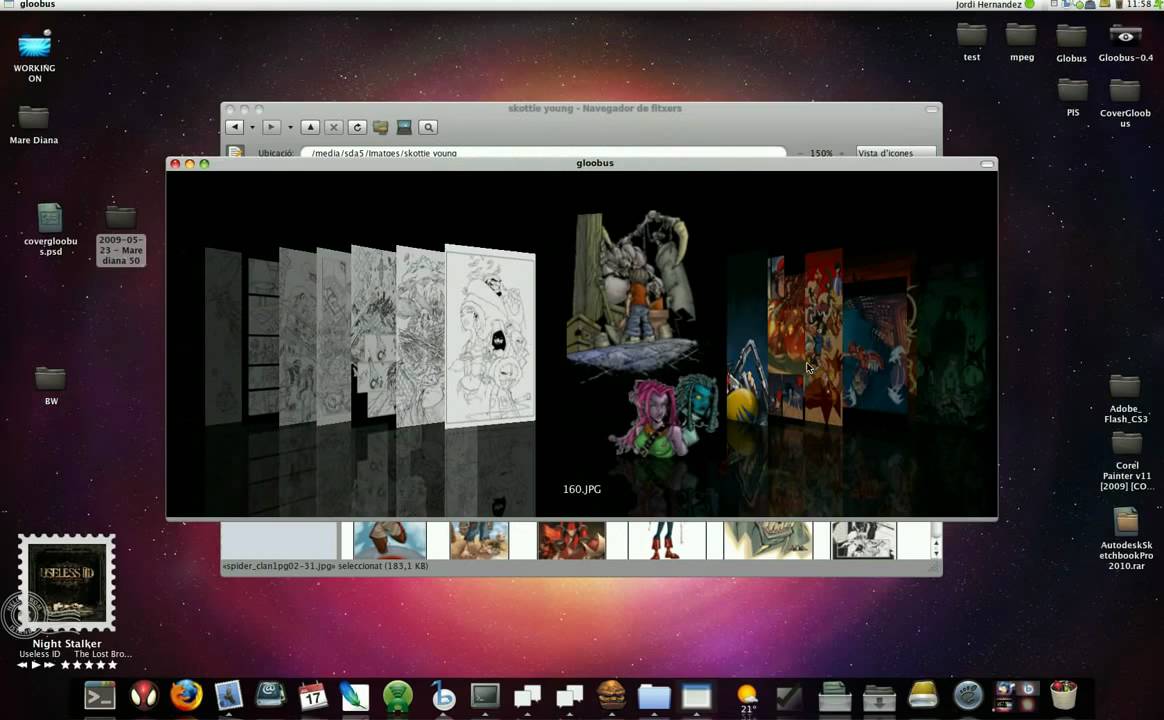Screen dimensions: 1164x720
Task: Open the trash can in the dock
Action: [1064, 696]
